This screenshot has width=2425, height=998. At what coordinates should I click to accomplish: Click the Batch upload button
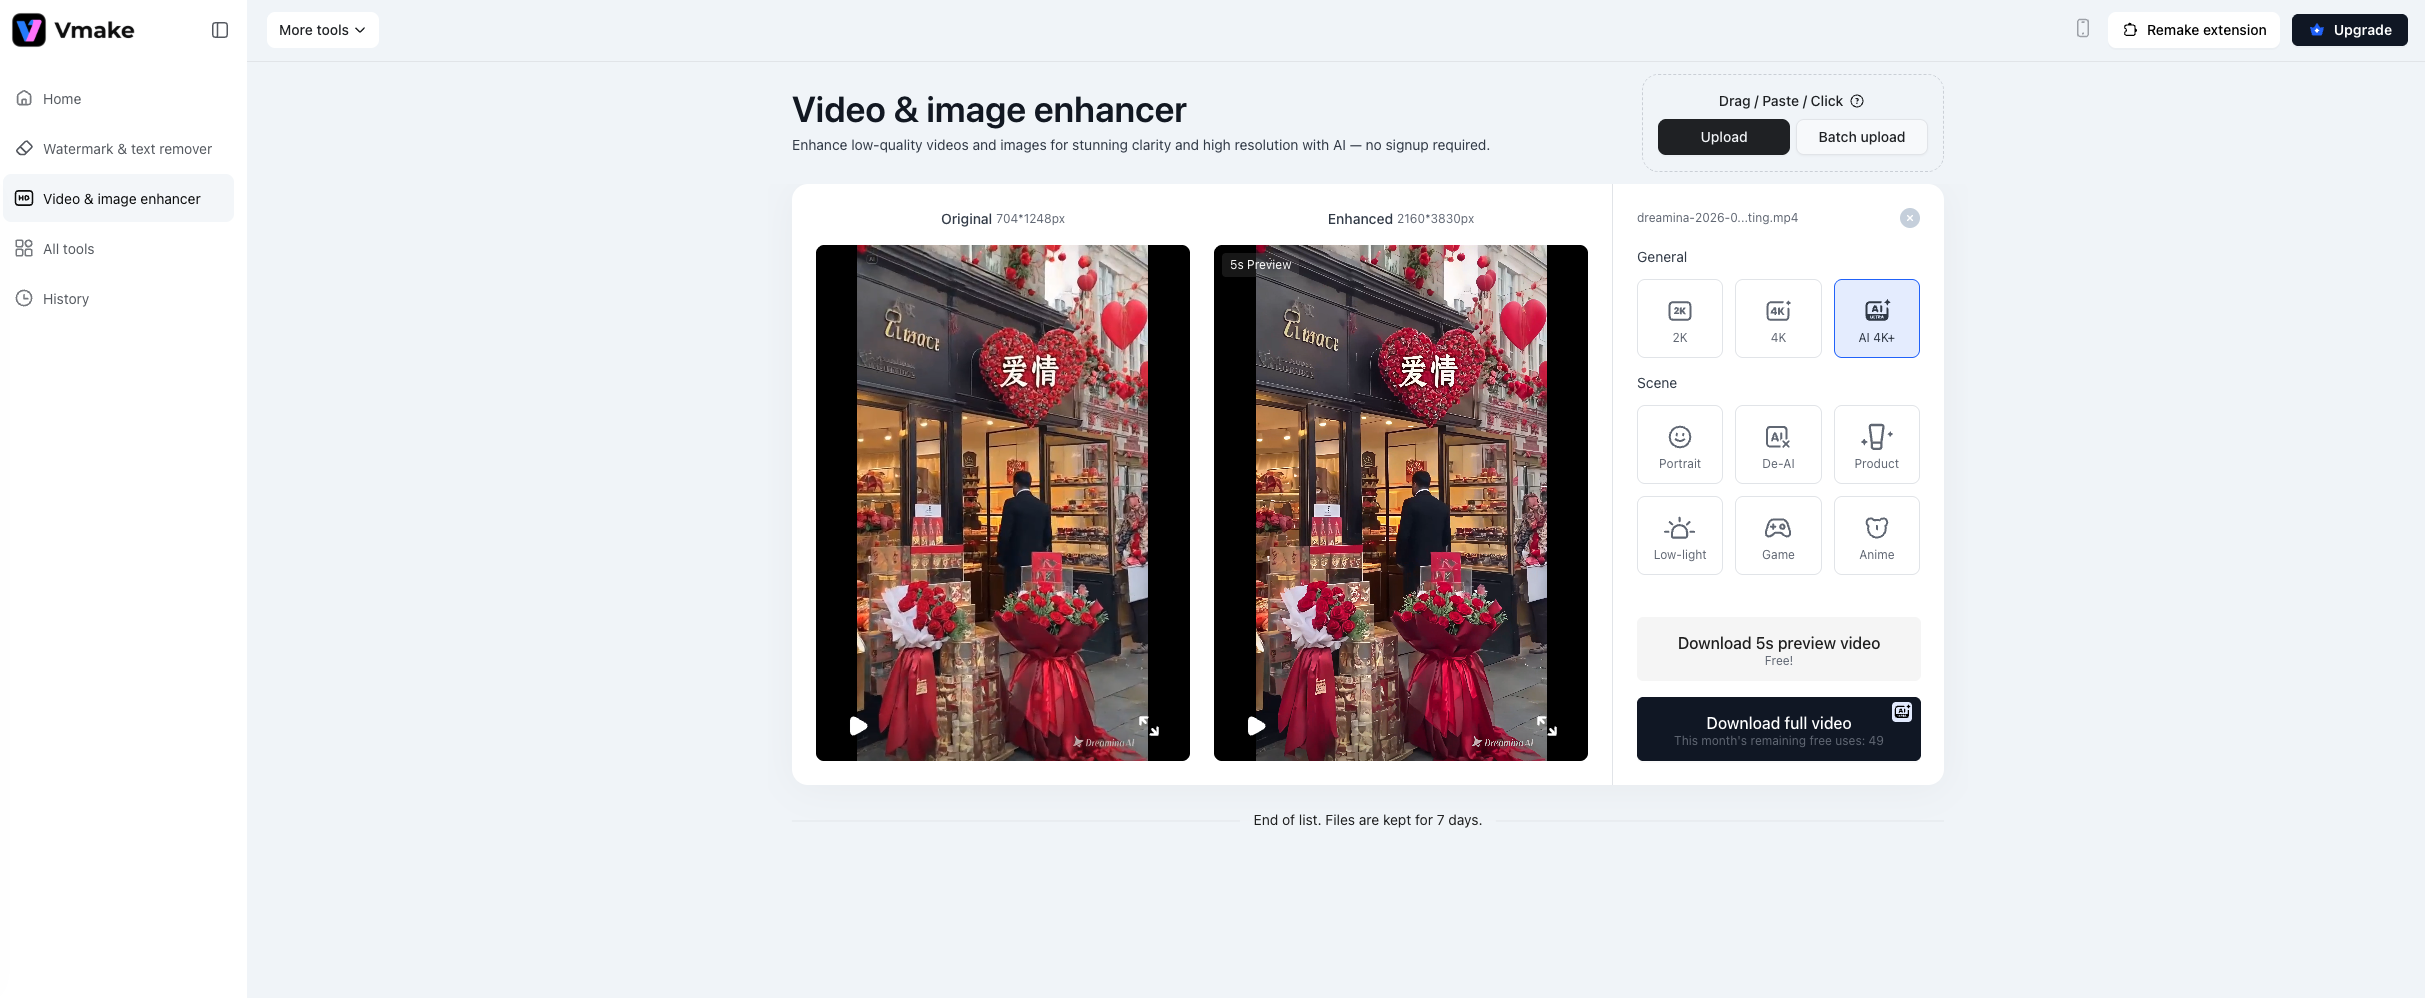(1861, 137)
